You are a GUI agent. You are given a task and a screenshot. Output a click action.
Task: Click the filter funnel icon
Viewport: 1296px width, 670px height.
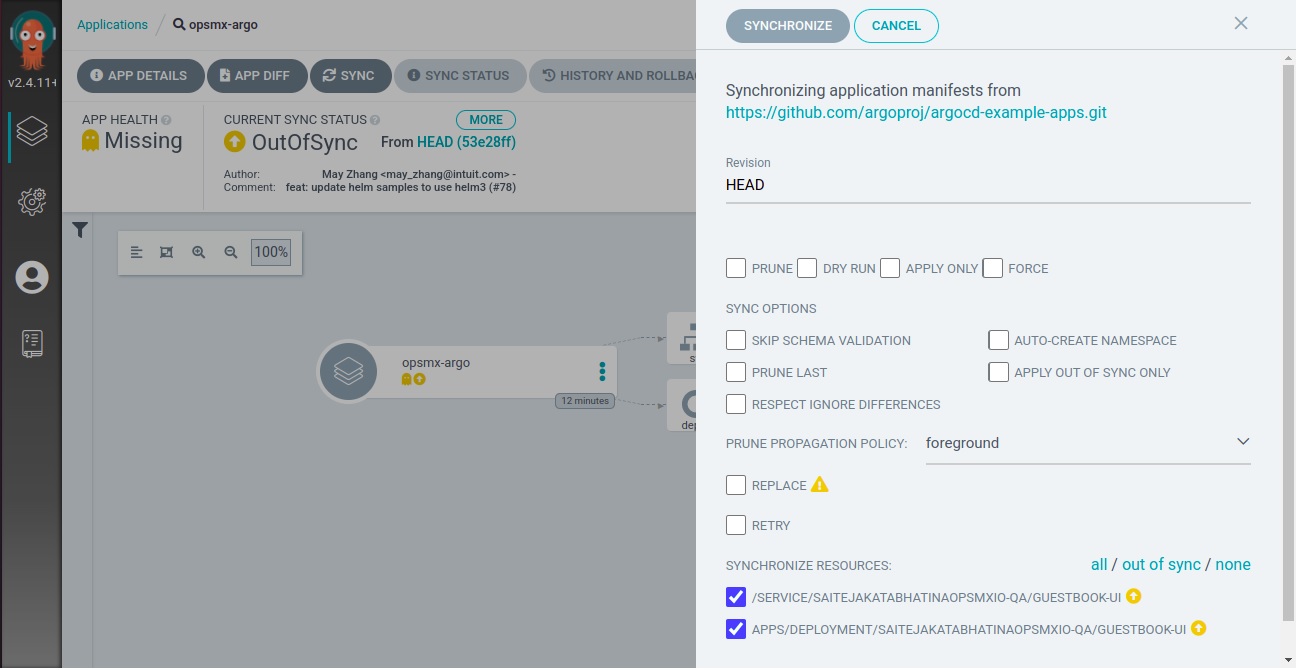point(80,231)
